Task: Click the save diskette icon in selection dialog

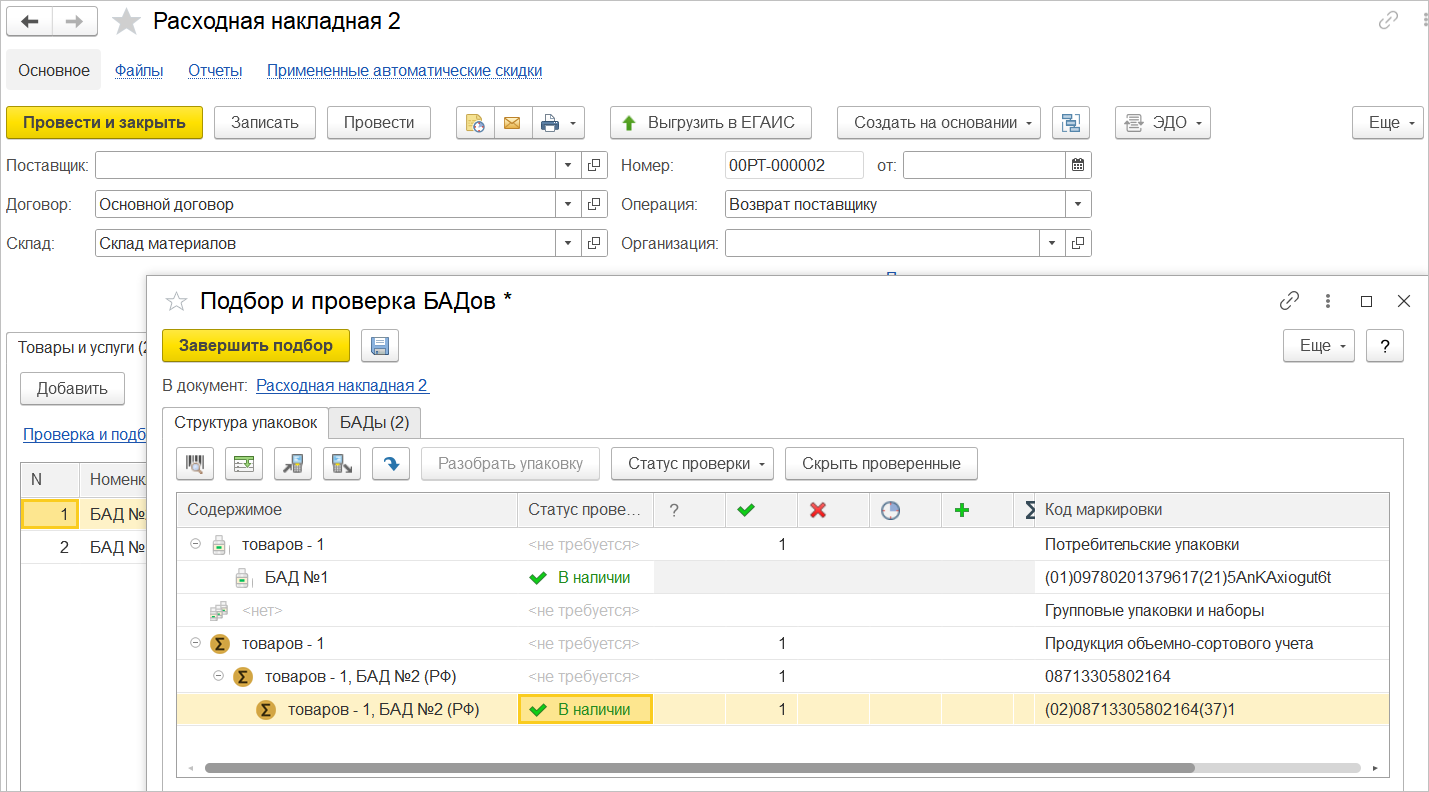Action: tap(380, 345)
